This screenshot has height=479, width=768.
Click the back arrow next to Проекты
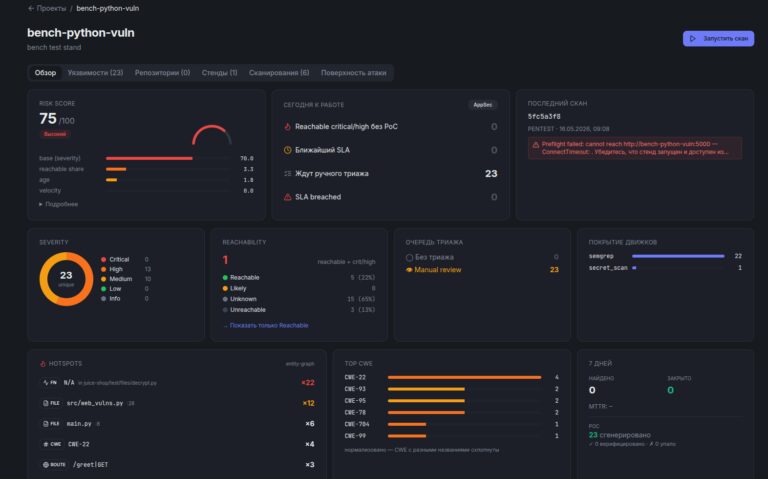pos(31,8)
